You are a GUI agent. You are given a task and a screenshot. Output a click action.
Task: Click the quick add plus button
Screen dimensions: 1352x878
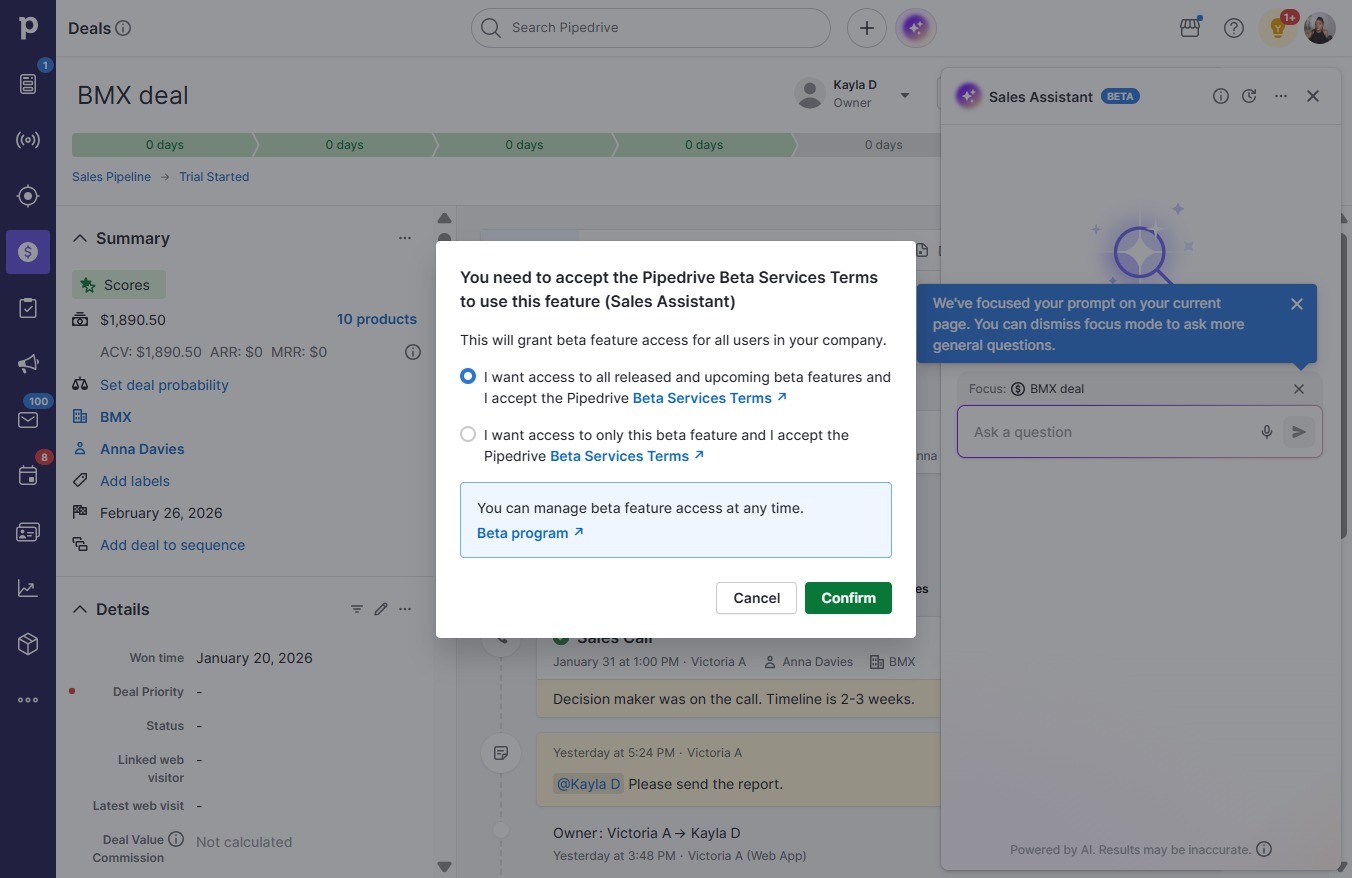[x=867, y=28]
